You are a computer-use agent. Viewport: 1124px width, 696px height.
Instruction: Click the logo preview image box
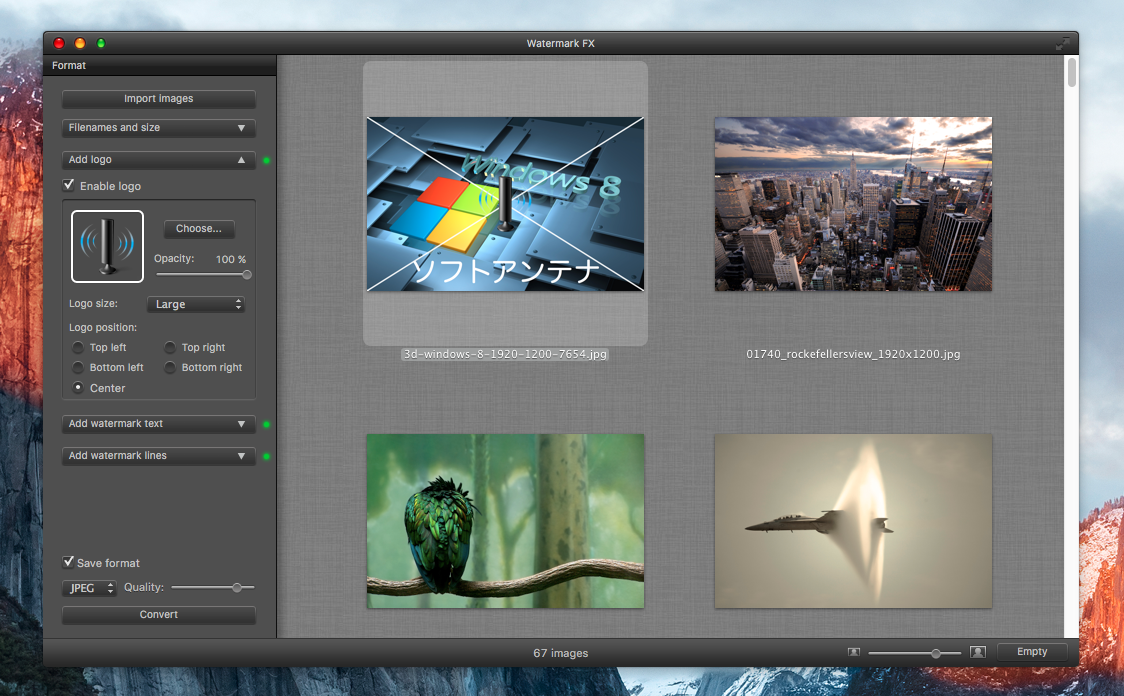[x=107, y=246]
